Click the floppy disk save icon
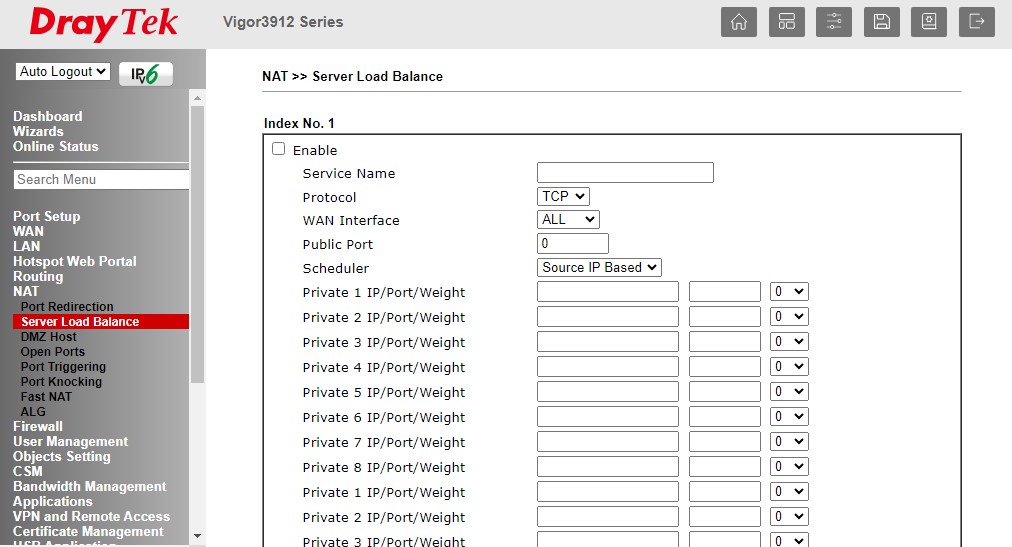The height and width of the screenshot is (547, 1012). (881, 22)
